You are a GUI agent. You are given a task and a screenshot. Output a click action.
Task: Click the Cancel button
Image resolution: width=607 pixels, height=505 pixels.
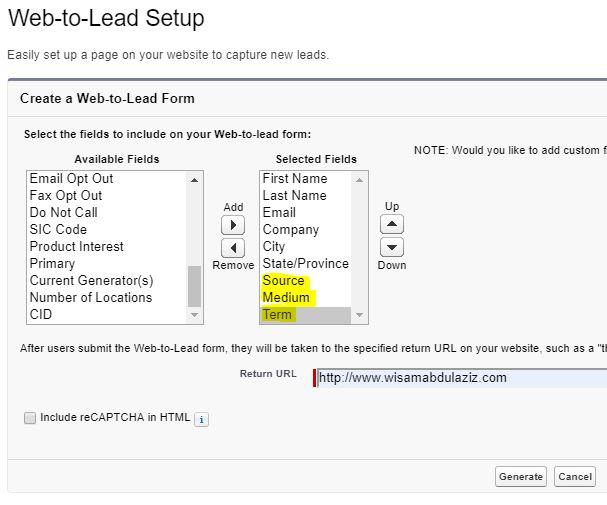[575, 476]
